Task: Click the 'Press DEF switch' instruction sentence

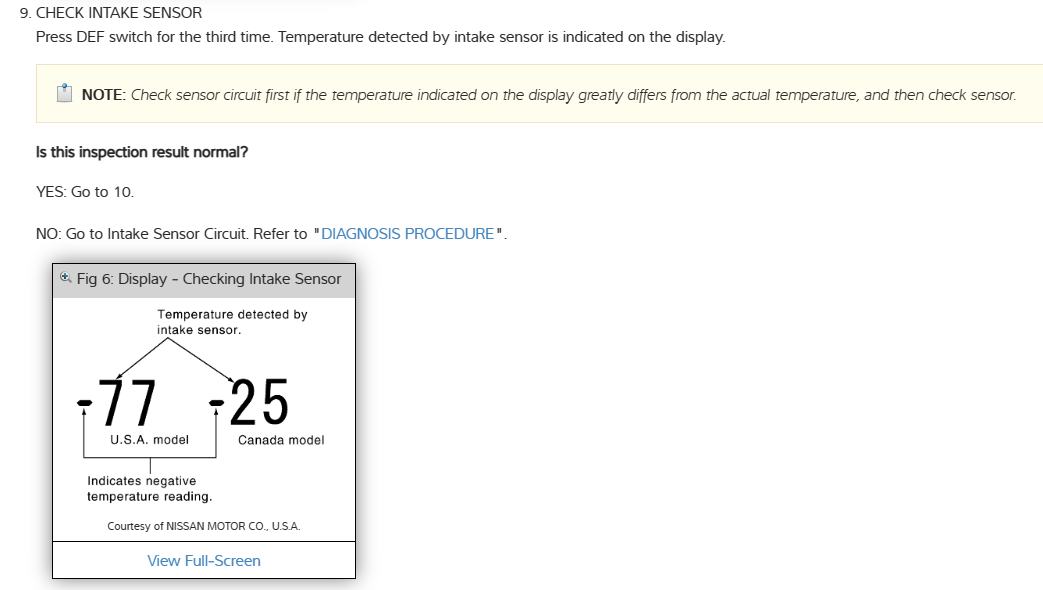Action: [x=380, y=37]
